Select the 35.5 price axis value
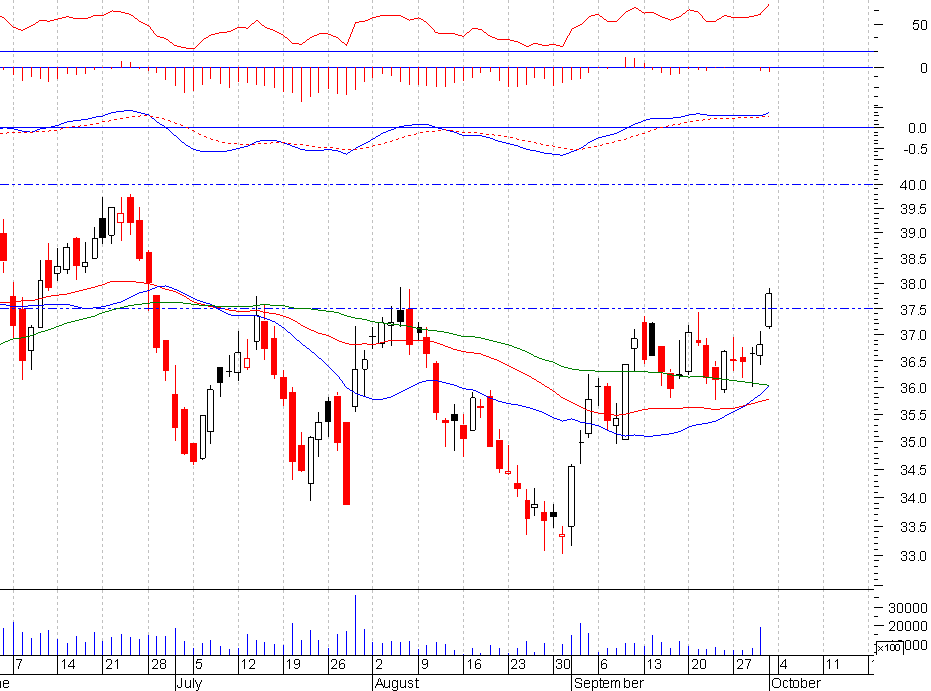Screen dimensions: 931x691 coord(913,415)
